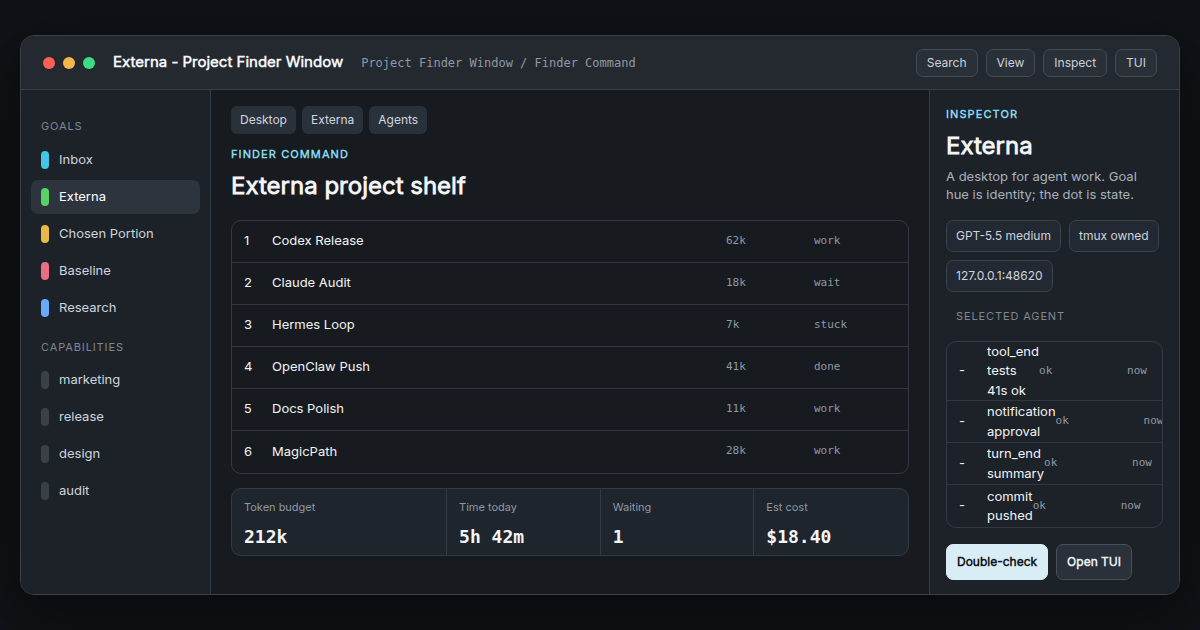Open the Search button in title bar
The height and width of the screenshot is (630, 1200).
(x=946, y=63)
